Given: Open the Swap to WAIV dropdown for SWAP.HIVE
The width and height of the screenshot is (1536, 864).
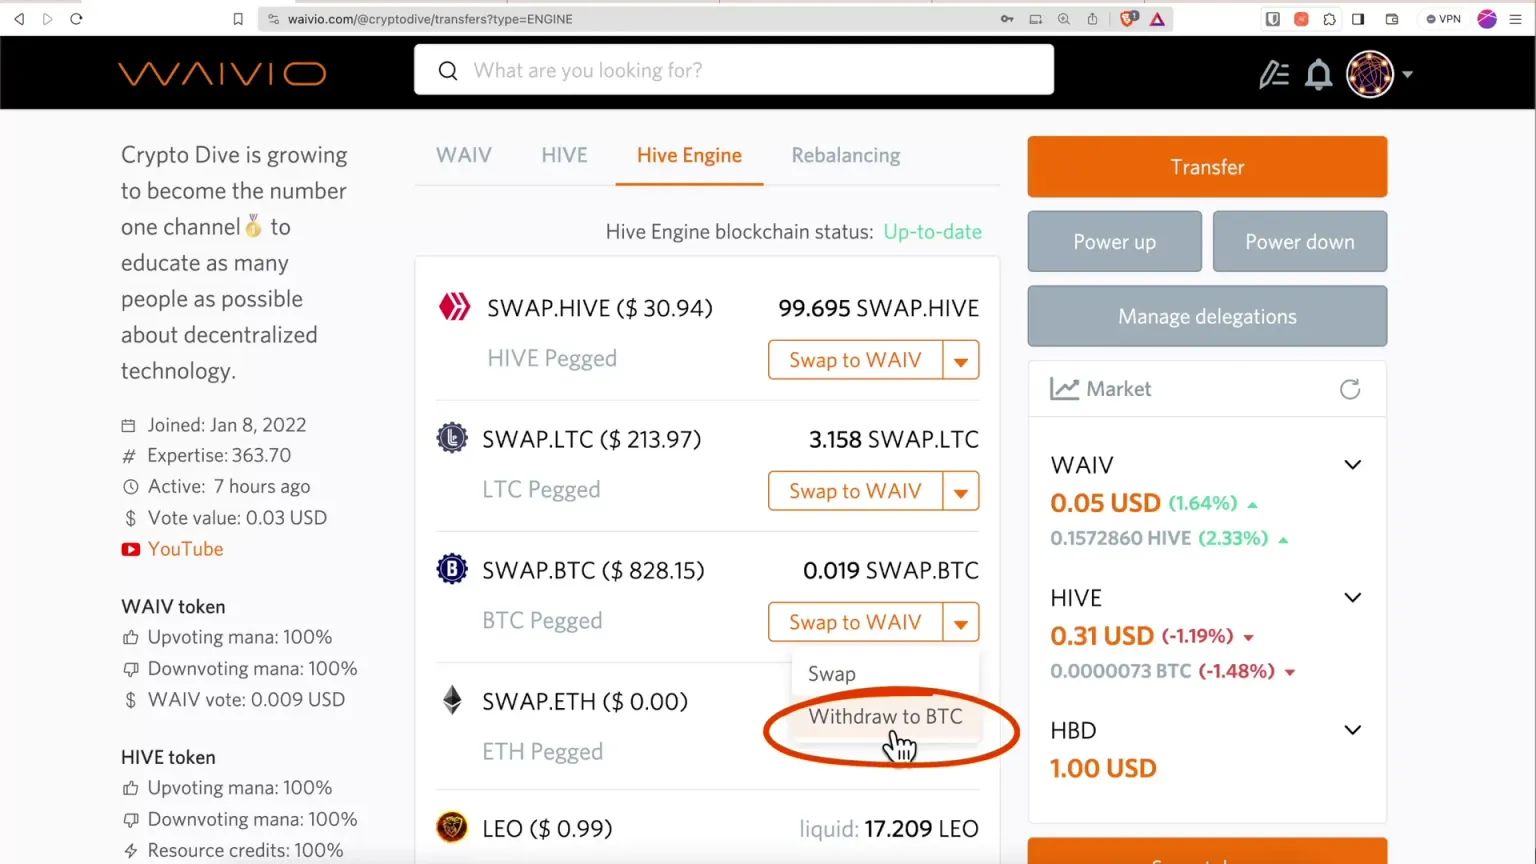Looking at the screenshot, I should coord(960,359).
